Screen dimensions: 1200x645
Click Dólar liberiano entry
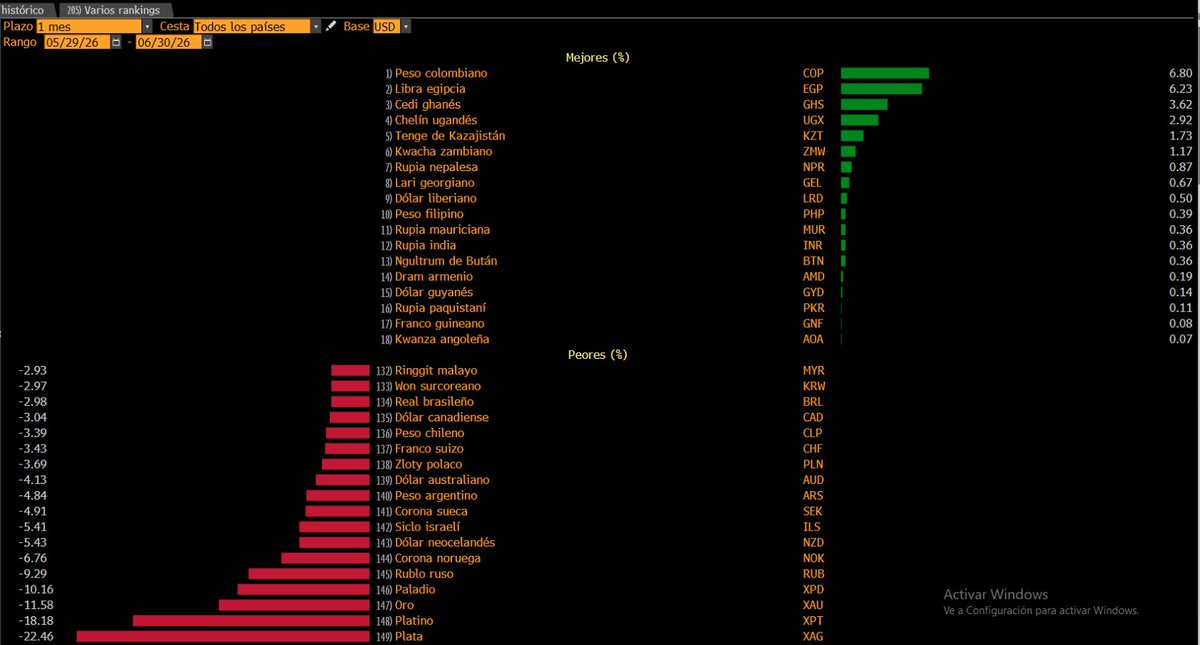(x=435, y=198)
